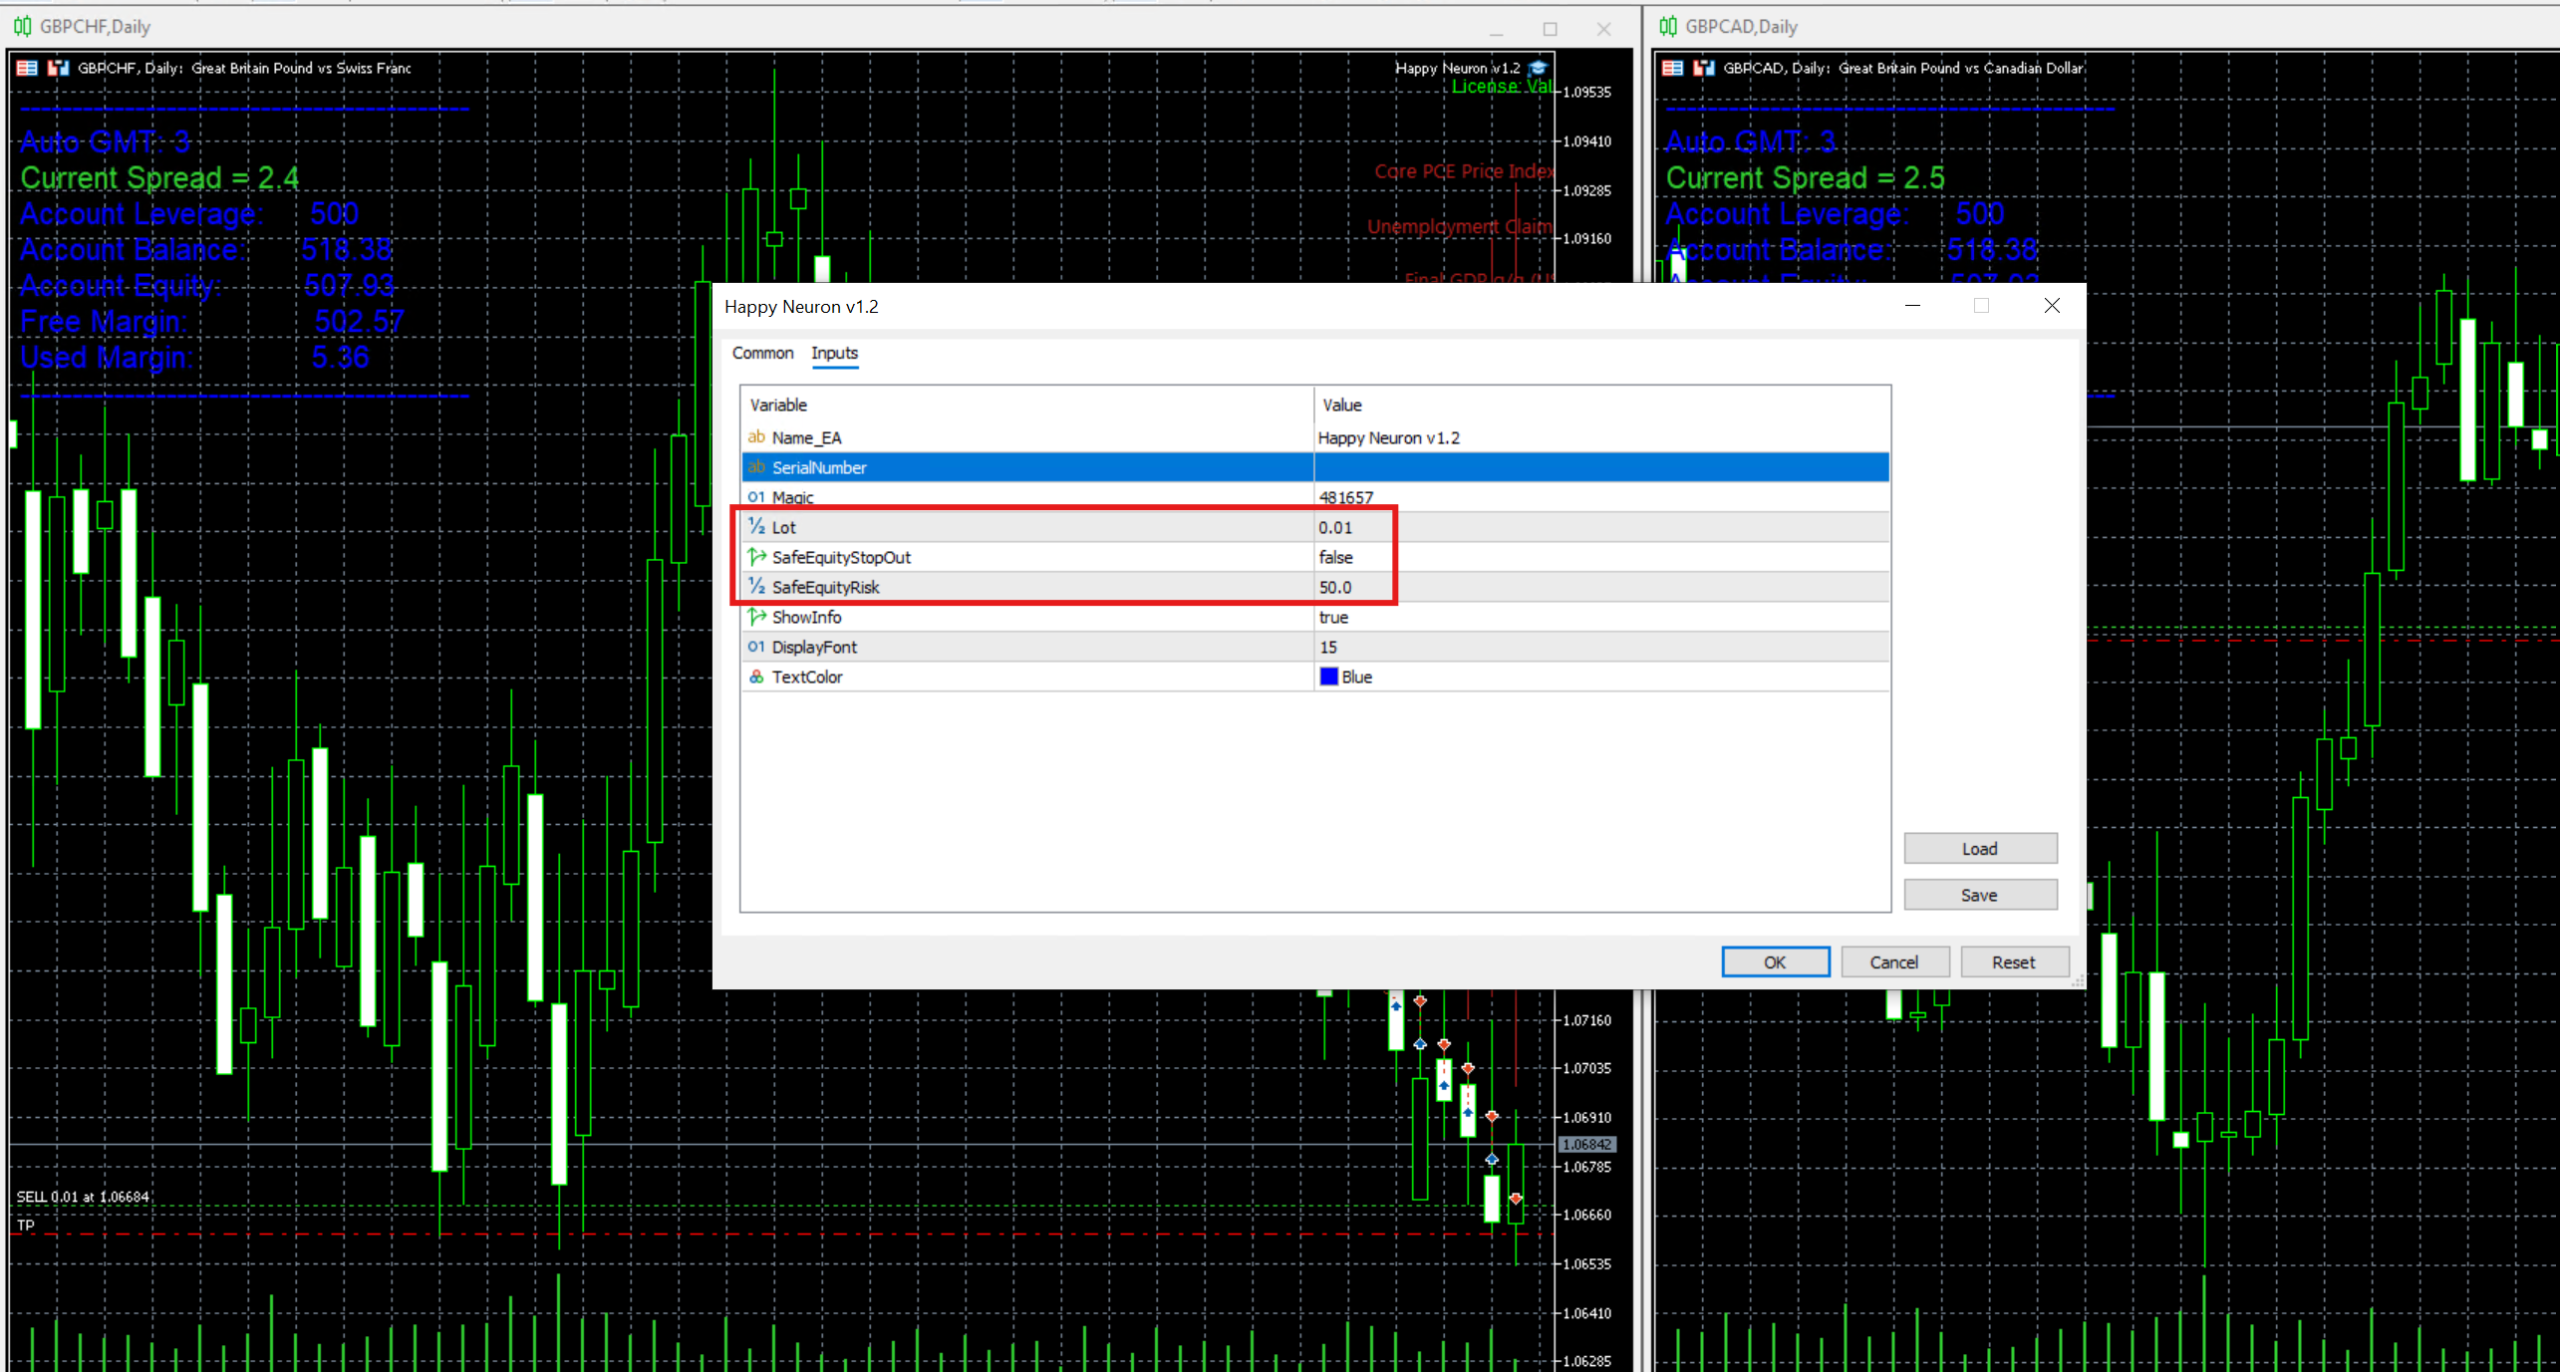
Task: Click the Reset button
Action: pyautogui.click(x=2013, y=962)
